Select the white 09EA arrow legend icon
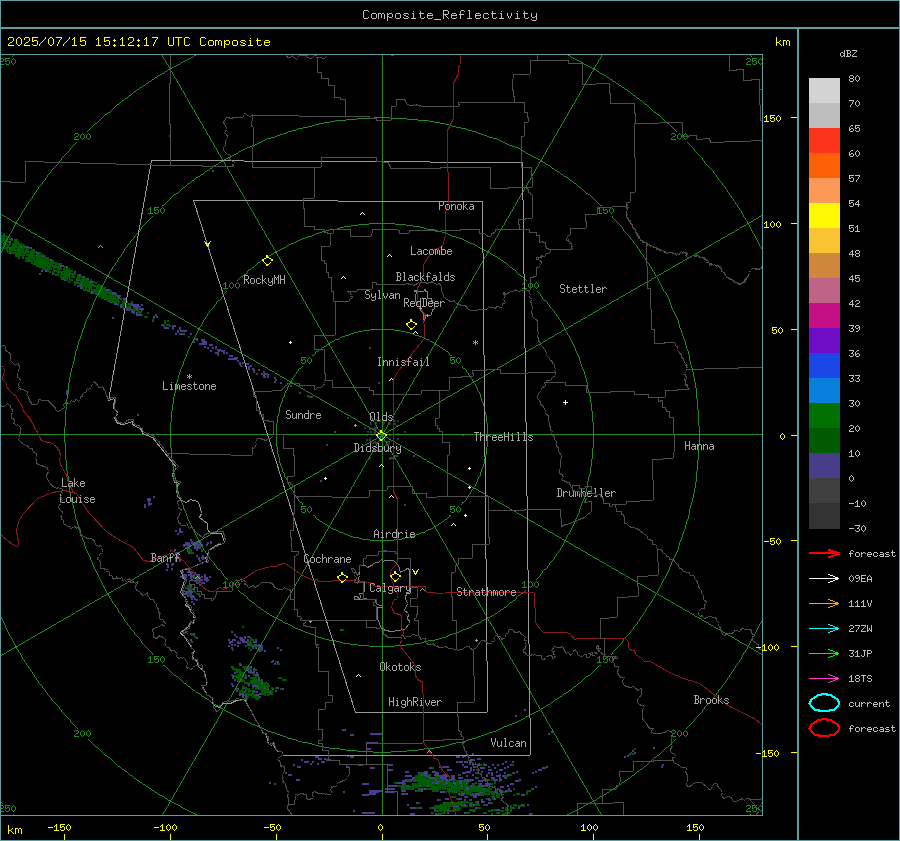 (x=824, y=578)
